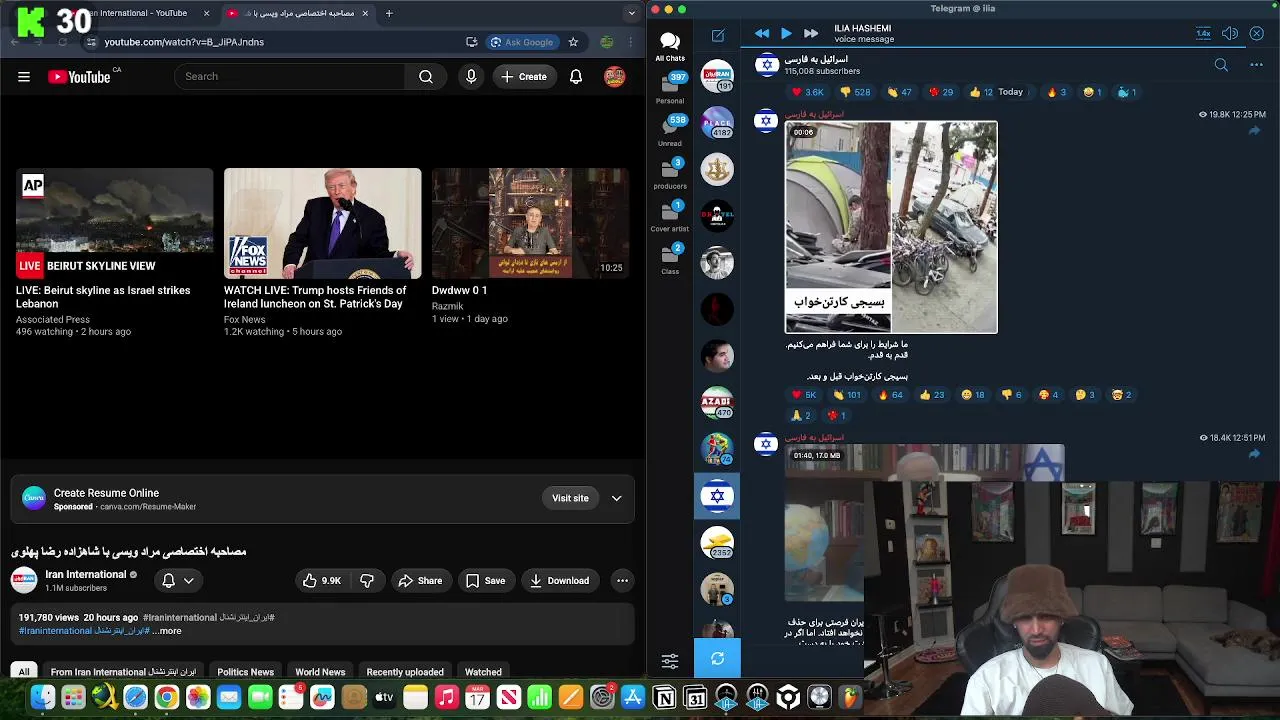Click Visit site on the Canva ad
The image size is (1280, 720).
(x=570, y=498)
